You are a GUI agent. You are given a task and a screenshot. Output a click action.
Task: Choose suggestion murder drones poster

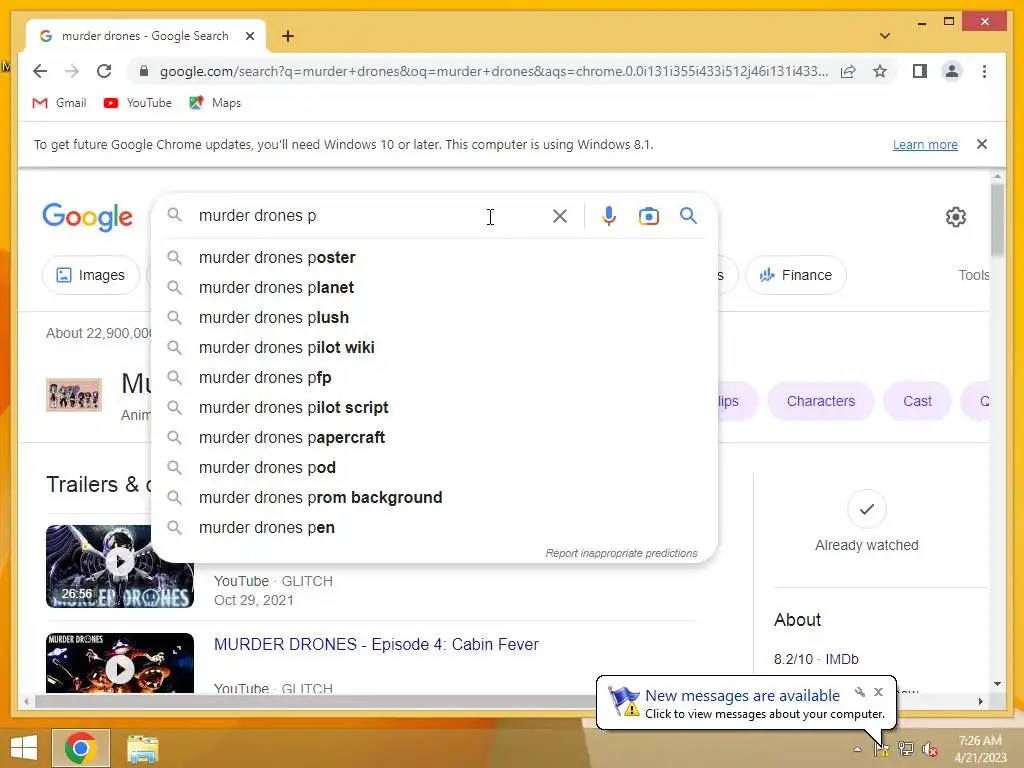click(434, 257)
